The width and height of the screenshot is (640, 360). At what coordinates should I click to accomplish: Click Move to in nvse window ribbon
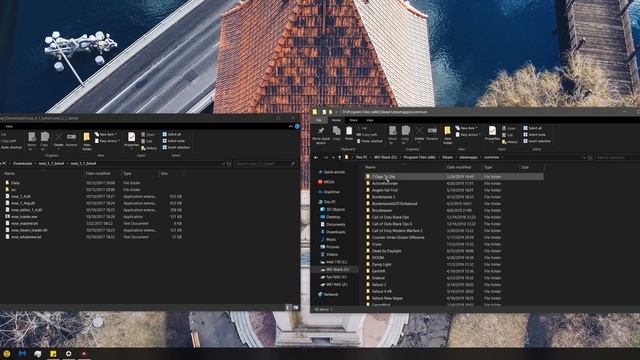31,141
